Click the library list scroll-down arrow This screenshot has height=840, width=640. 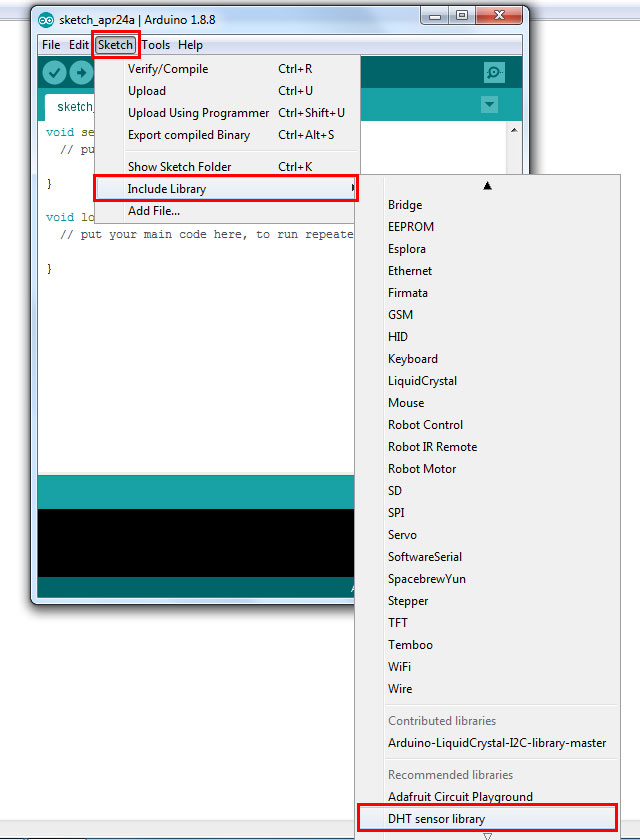click(487, 835)
